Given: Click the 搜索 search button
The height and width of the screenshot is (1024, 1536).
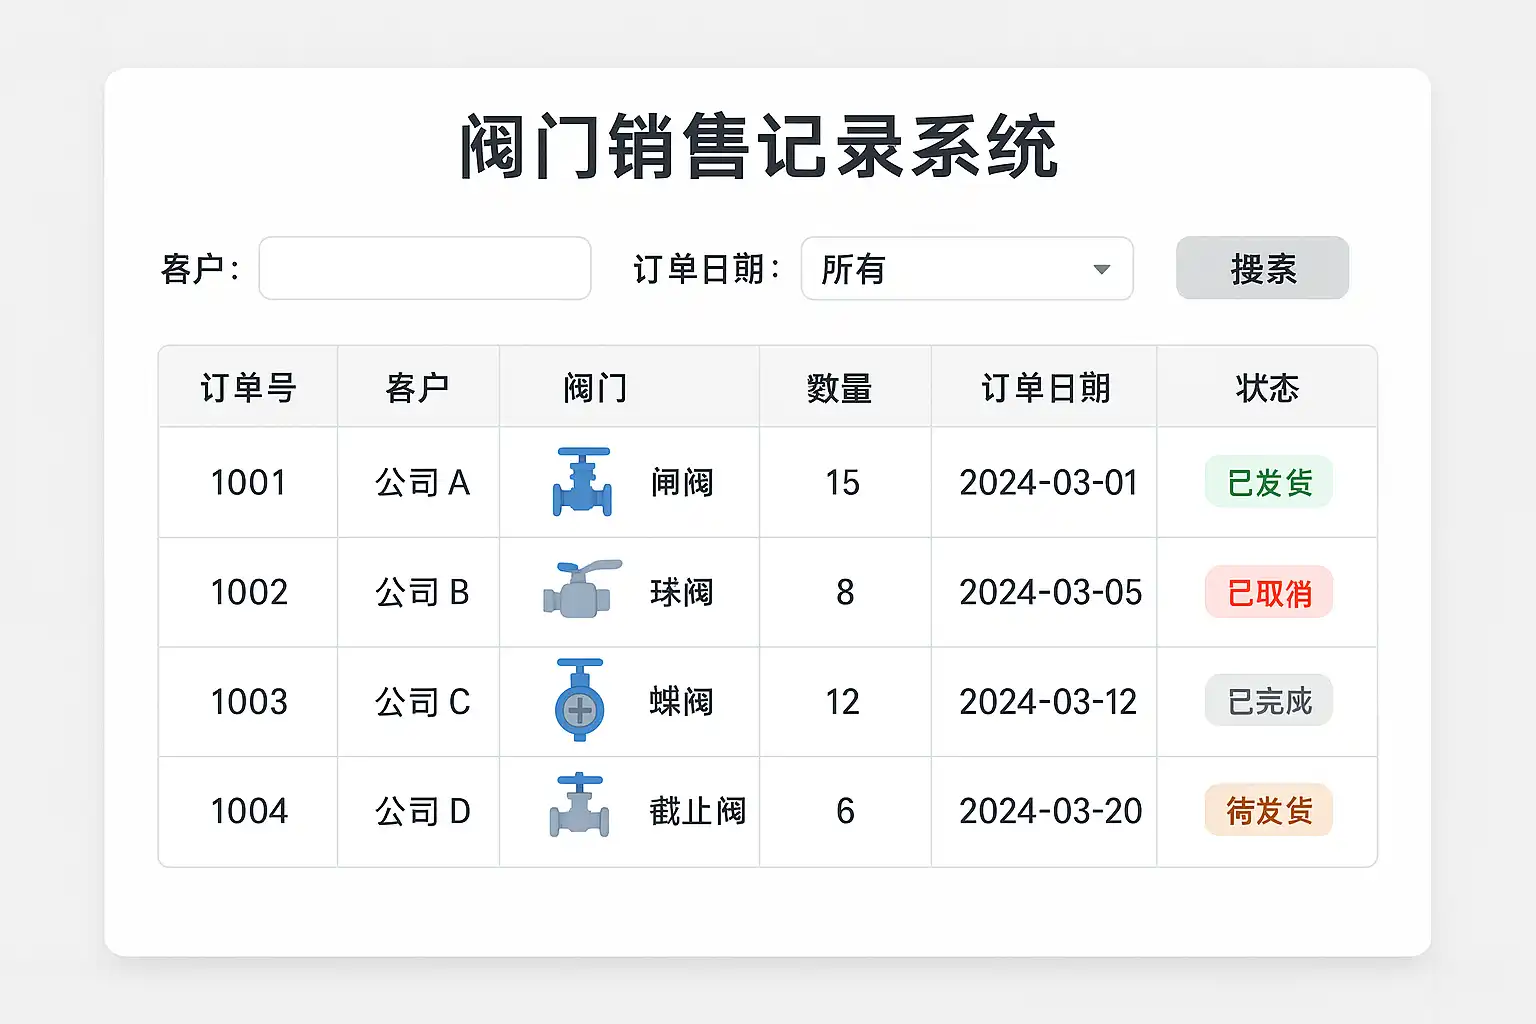Looking at the screenshot, I should click(1262, 269).
